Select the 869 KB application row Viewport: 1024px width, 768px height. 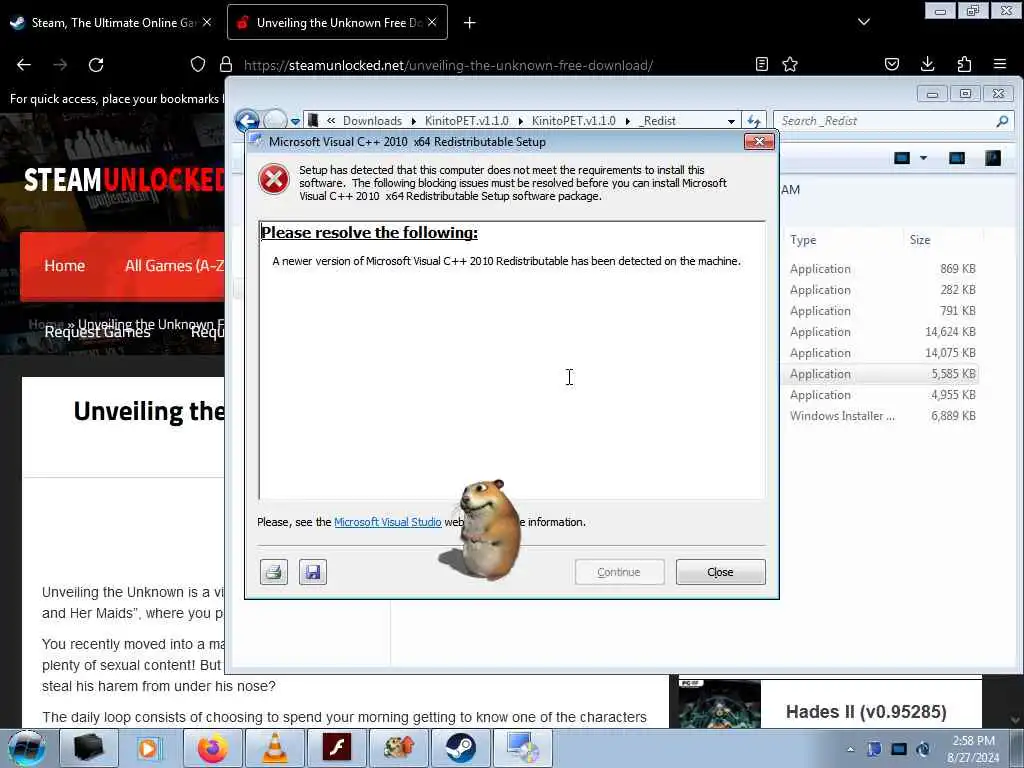tap(882, 268)
